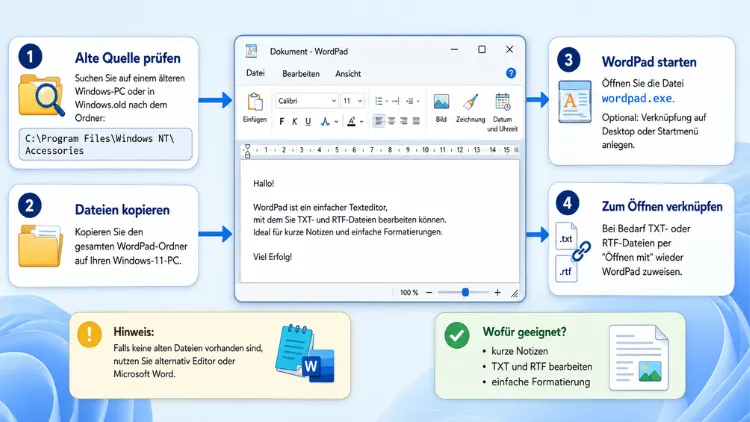This screenshot has height=422, width=750.
Task: Expand the highlight color dropdown arrow
Action: [x=336, y=122]
